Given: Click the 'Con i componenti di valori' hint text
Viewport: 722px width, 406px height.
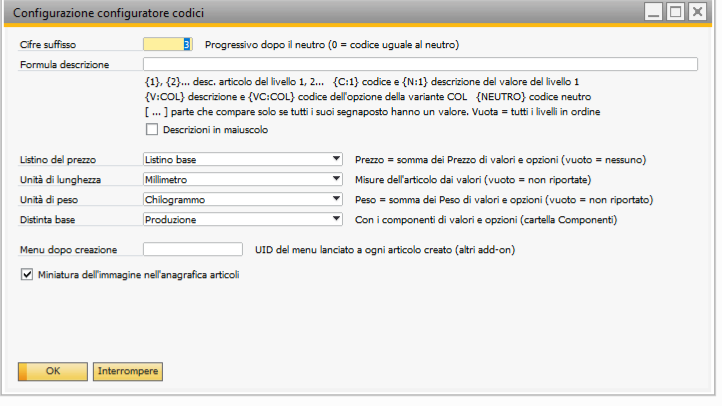Looking at the screenshot, I should (486, 220).
